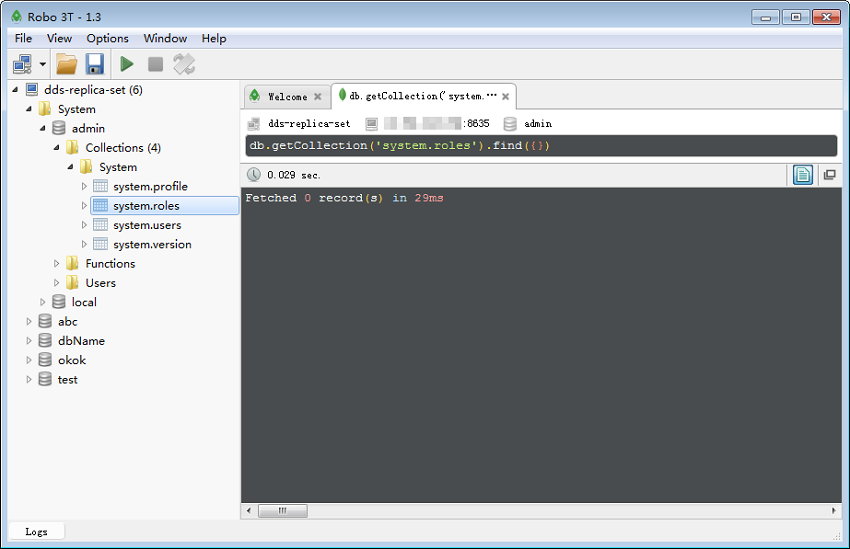The height and width of the screenshot is (549, 850).
Task: Expand the test database node
Action: coord(29,380)
